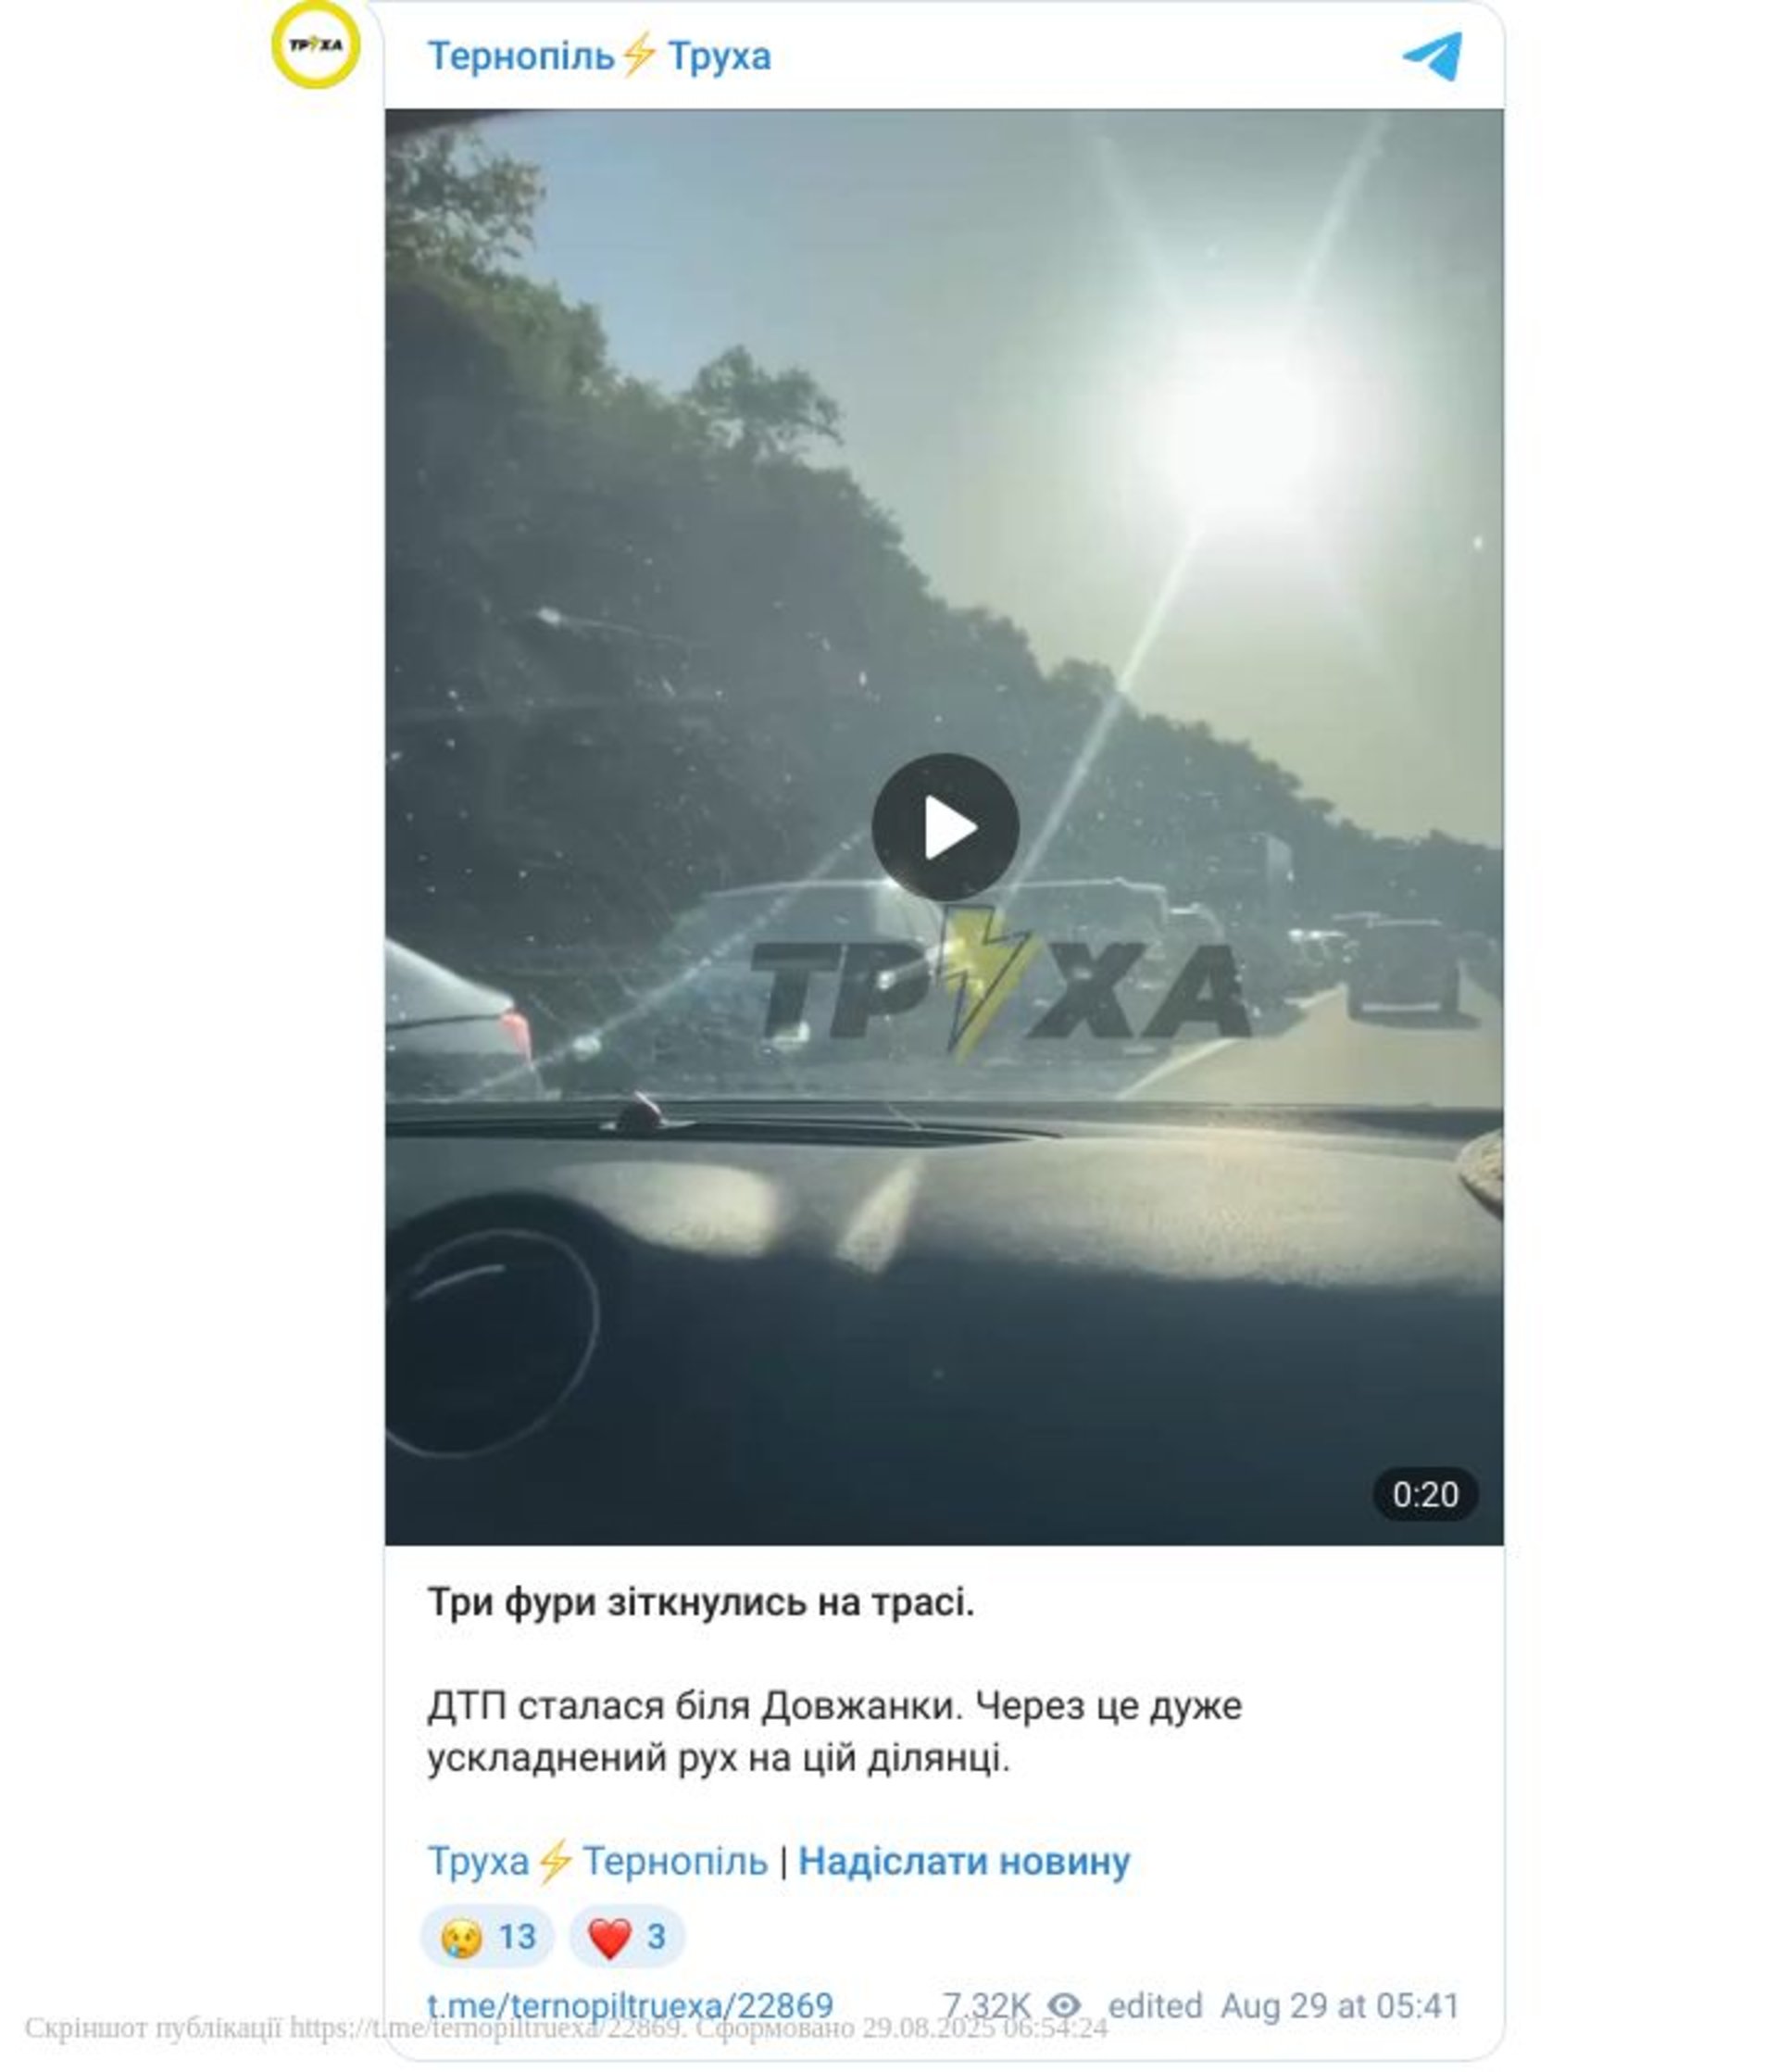Click the edited label beside the date
This screenshot has height=2072, width=1778.
pos(1155,2005)
